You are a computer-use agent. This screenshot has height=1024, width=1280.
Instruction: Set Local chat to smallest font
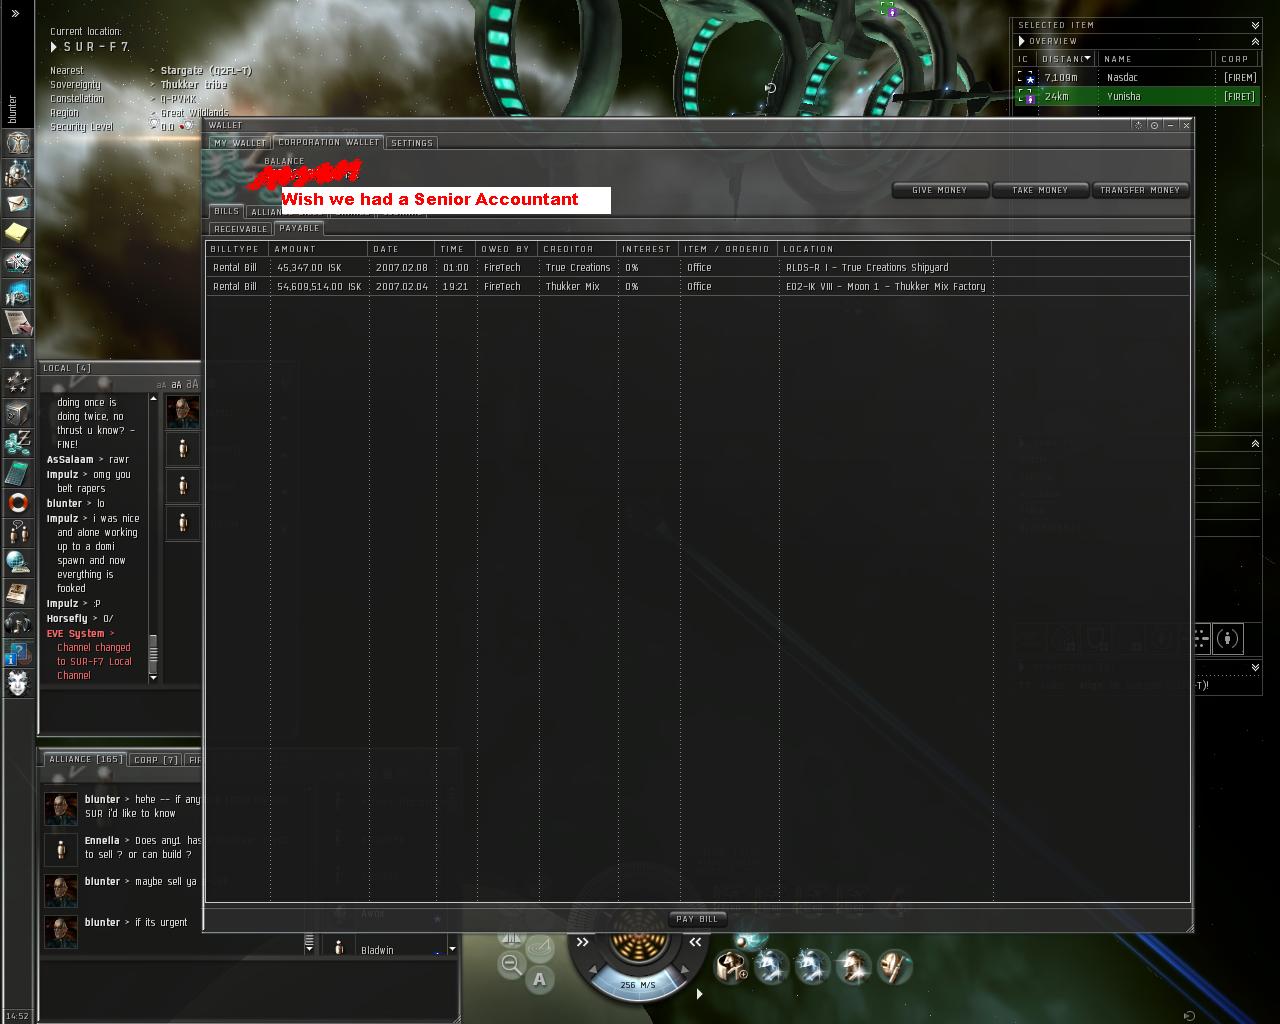pyautogui.click(x=161, y=385)
